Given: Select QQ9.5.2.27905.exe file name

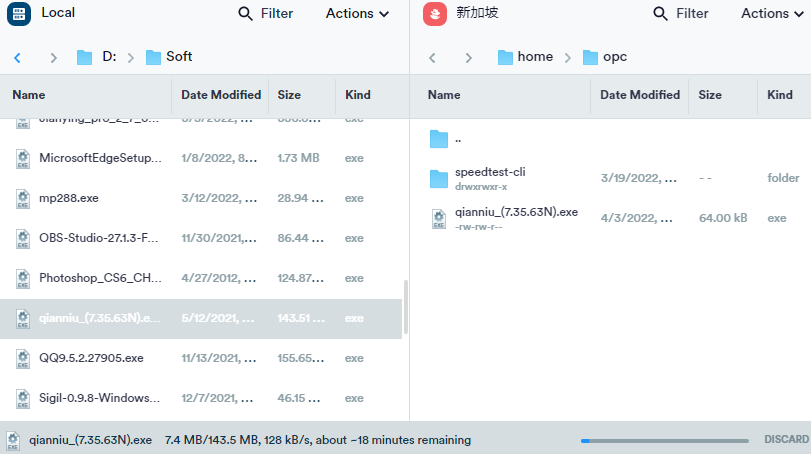Looking at the screenshot, I should (x=91, y=358).
